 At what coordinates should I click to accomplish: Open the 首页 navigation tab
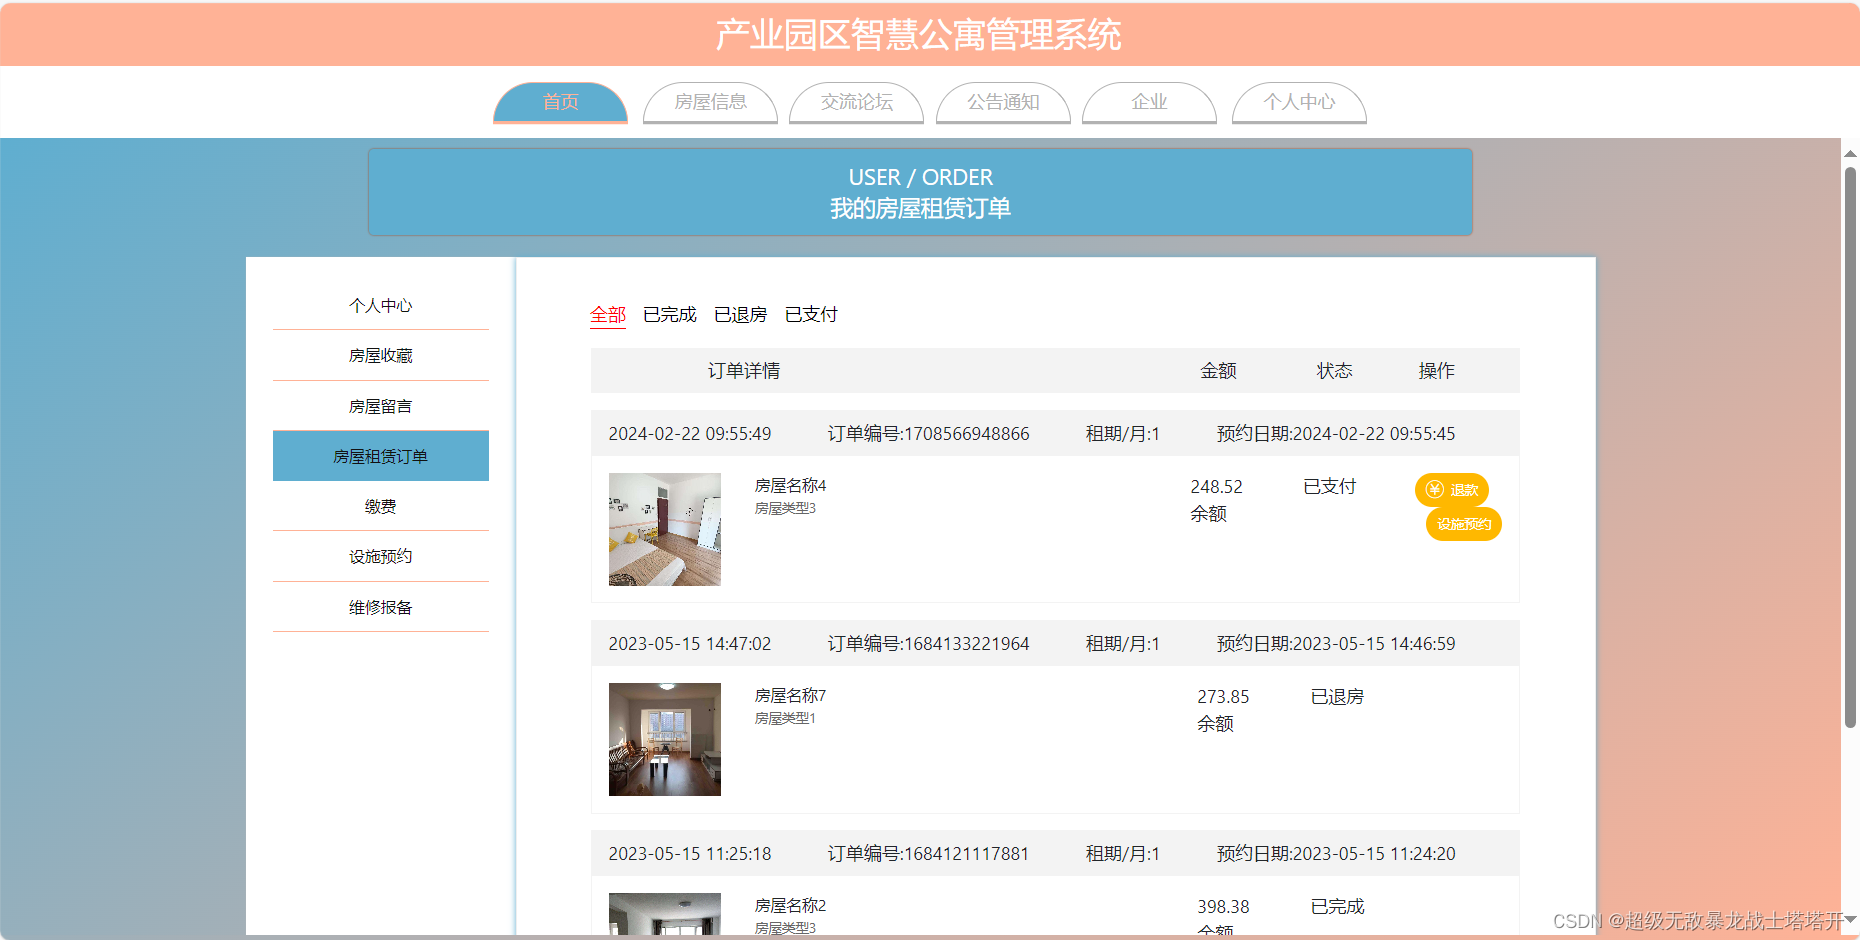point(560,102)
